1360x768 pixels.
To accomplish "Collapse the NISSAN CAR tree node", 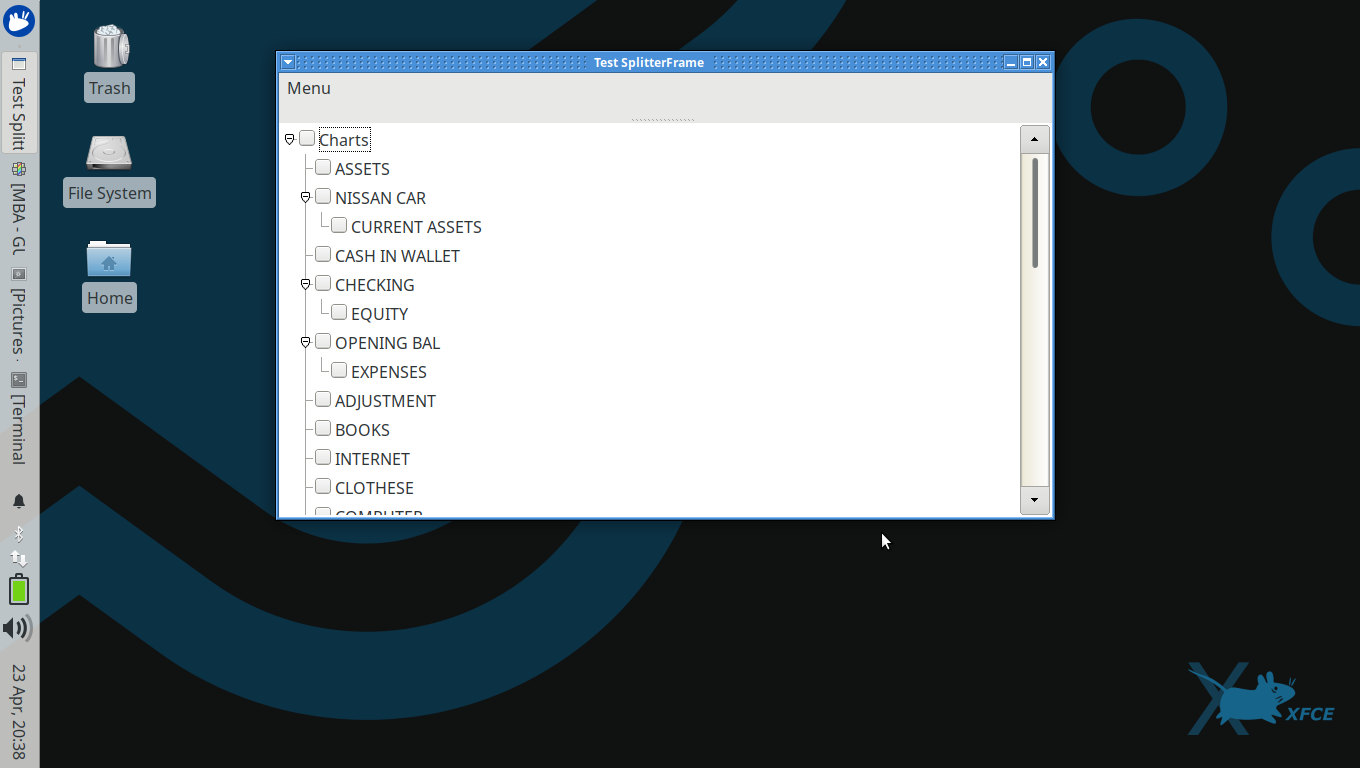I will (x=306, y=197).
